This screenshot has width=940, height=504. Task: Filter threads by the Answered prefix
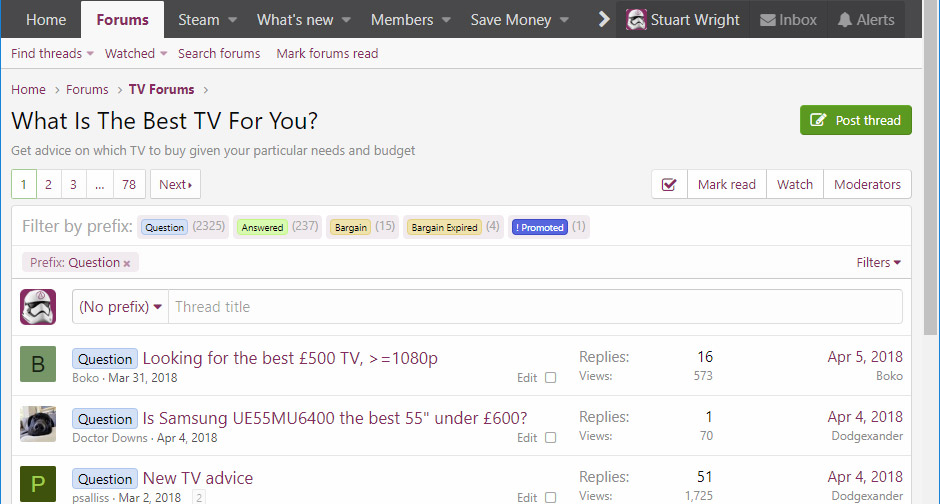(x=263, y=227)
